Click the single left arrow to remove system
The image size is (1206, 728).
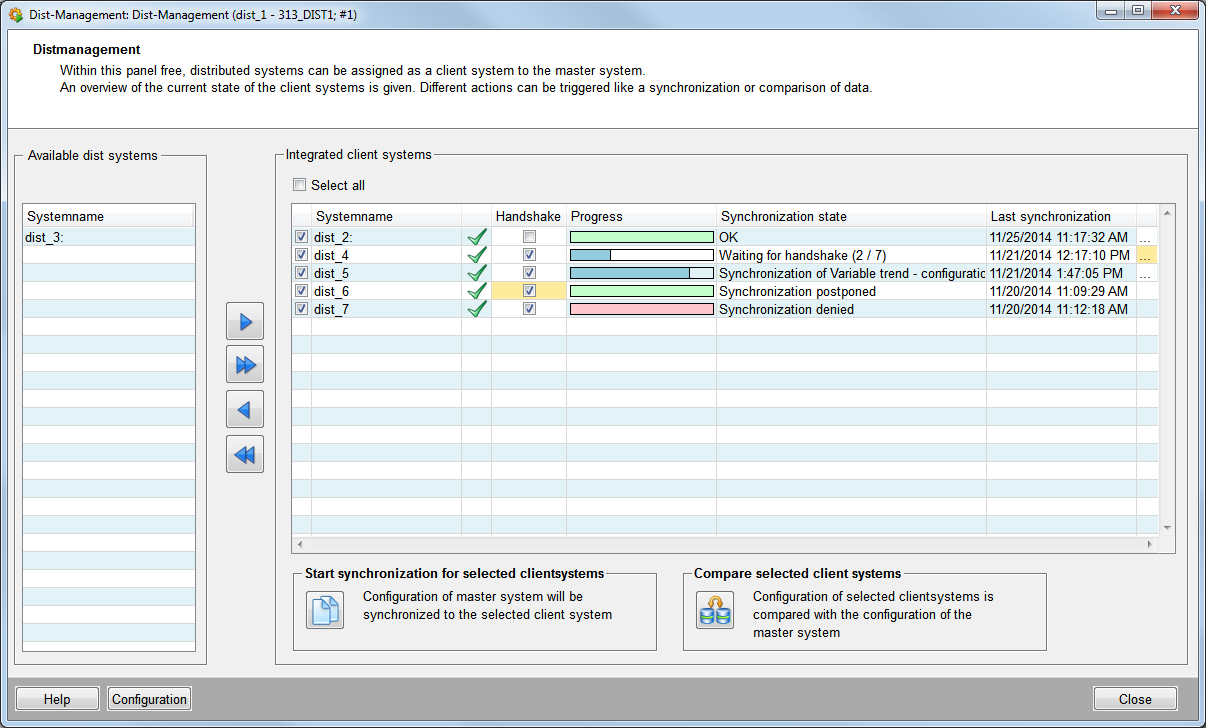[x=245, y=410]
